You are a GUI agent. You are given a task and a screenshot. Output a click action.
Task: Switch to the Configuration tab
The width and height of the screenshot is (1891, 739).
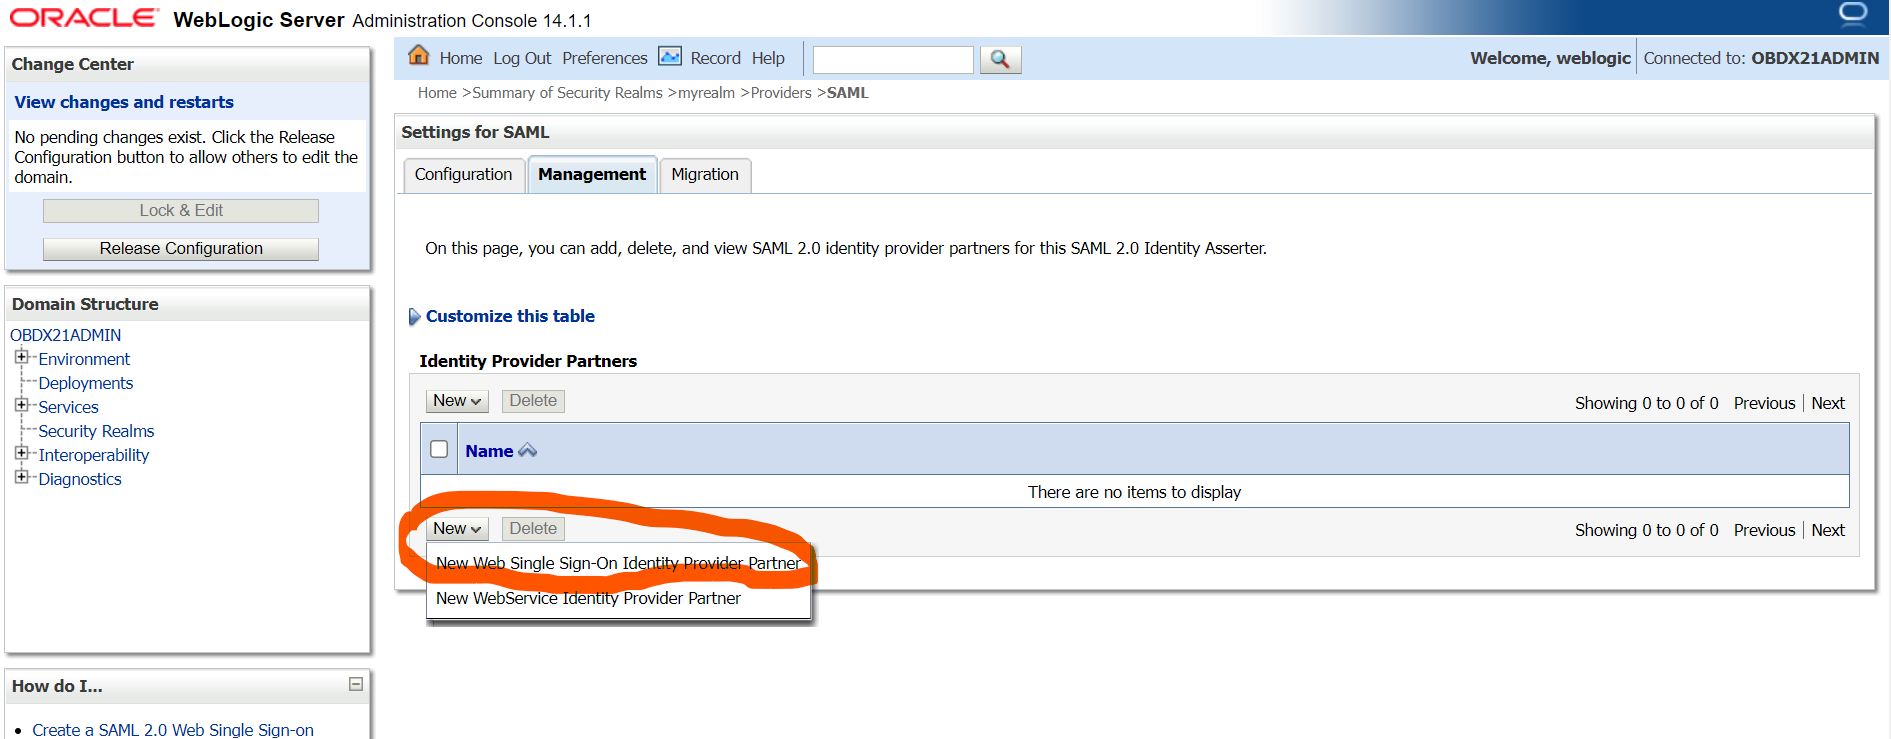click(x=463, y=174)
